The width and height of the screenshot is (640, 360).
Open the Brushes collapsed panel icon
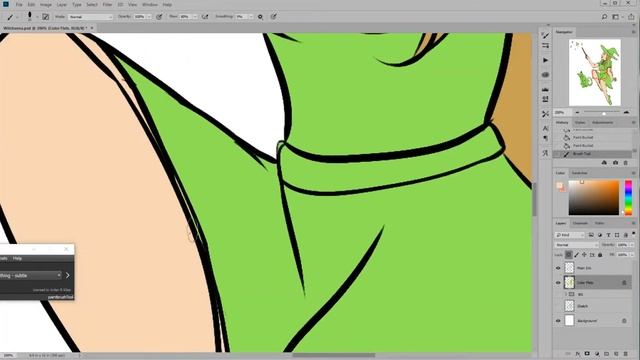click(545, 46)
